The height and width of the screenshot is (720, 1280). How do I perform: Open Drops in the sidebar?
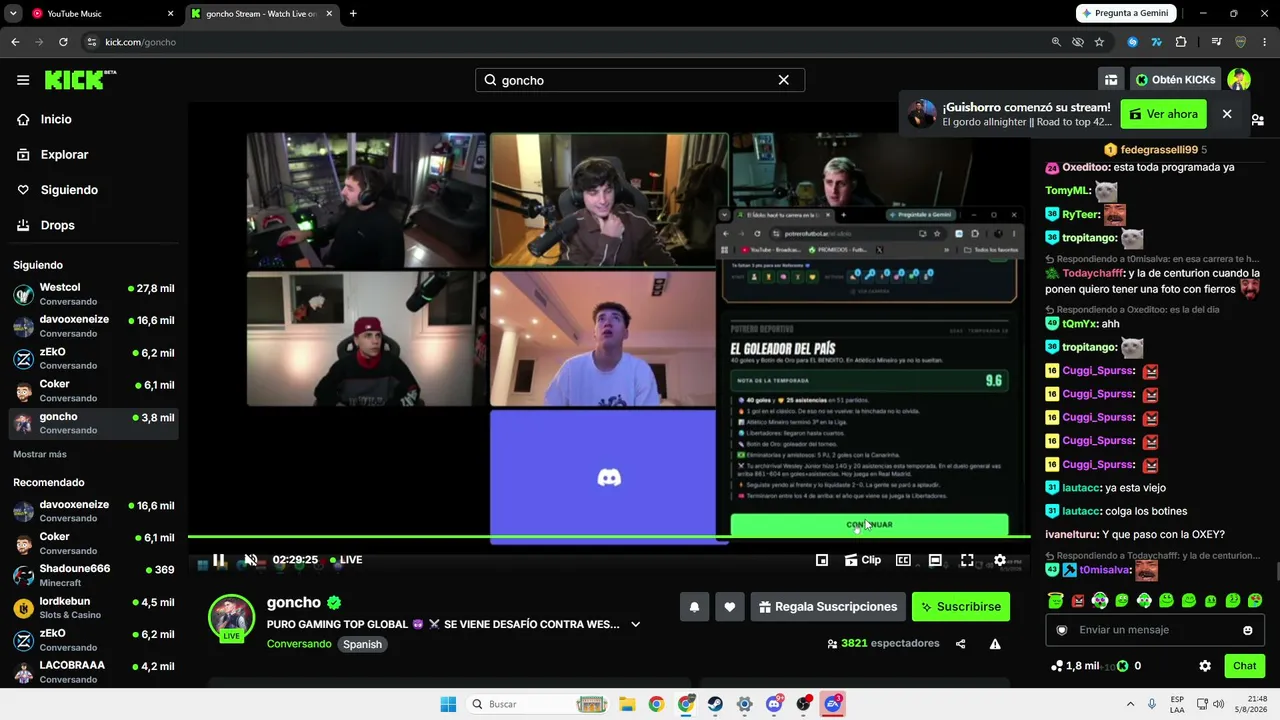pos(94,225)
